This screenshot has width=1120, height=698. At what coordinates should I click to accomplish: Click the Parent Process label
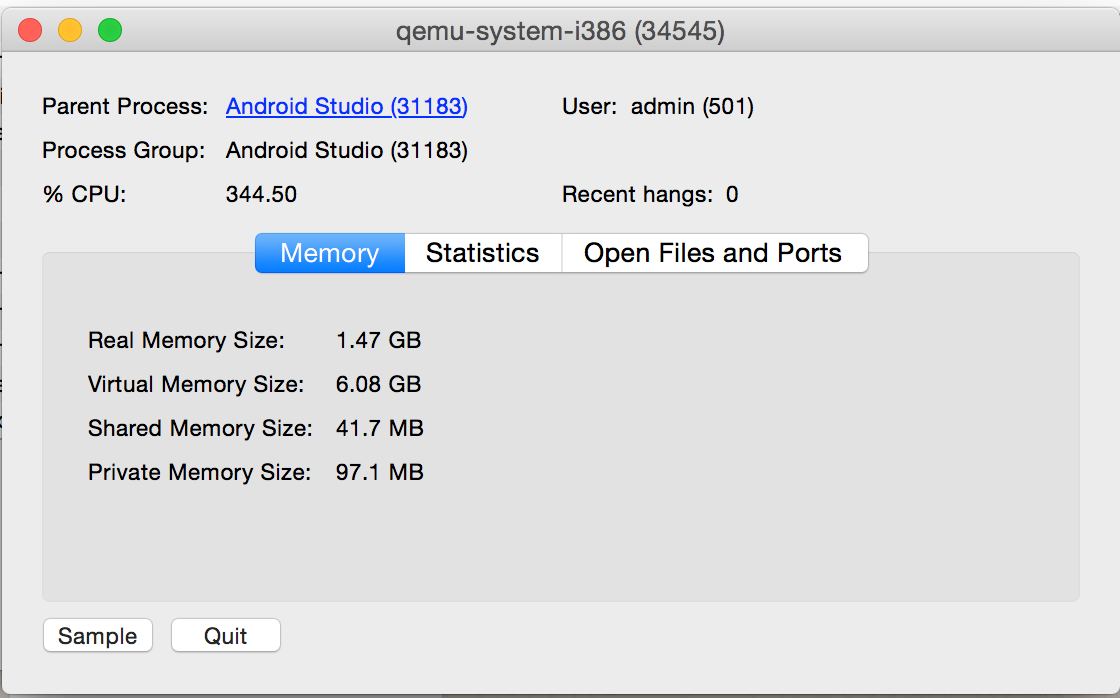(x=125, y=106)
